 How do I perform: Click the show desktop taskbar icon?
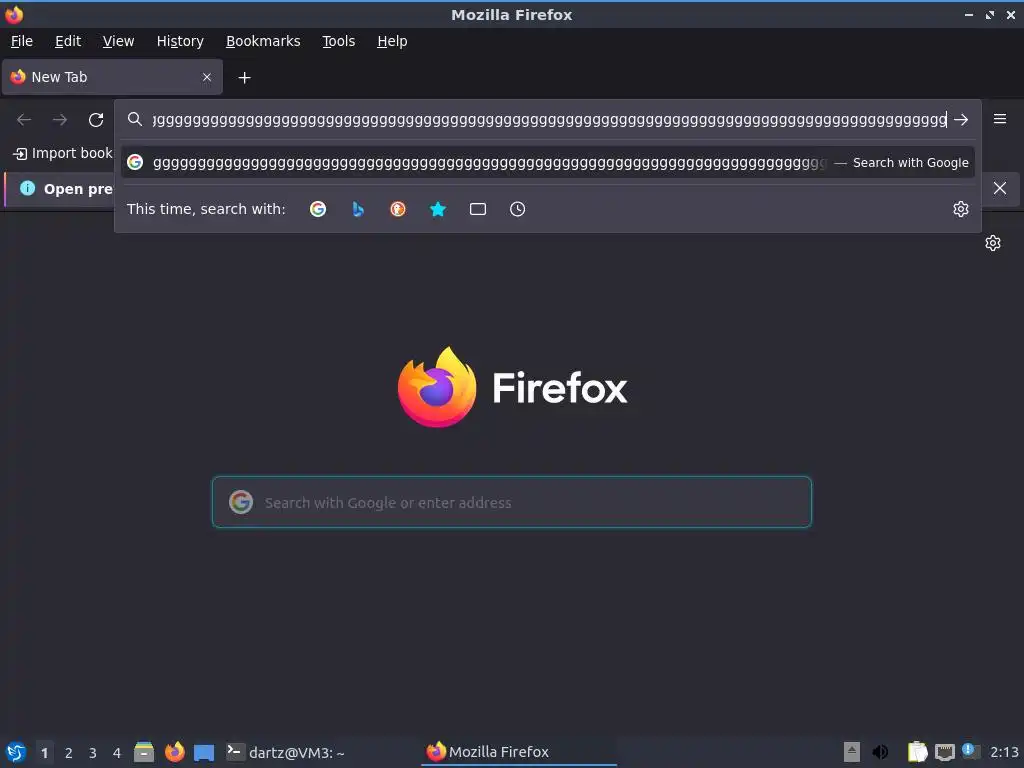click(204, 752)
